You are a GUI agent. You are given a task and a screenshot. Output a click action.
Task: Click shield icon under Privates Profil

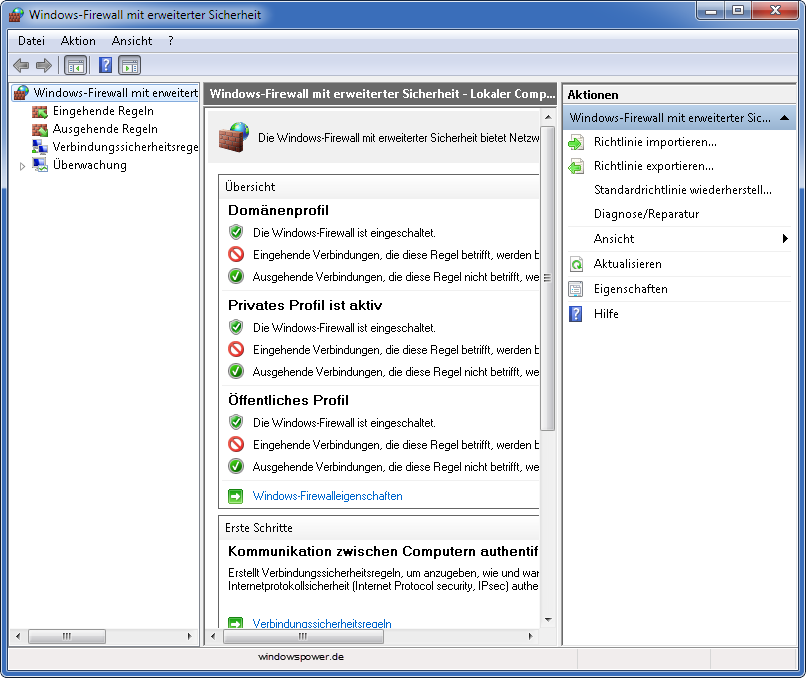(236, 327)
